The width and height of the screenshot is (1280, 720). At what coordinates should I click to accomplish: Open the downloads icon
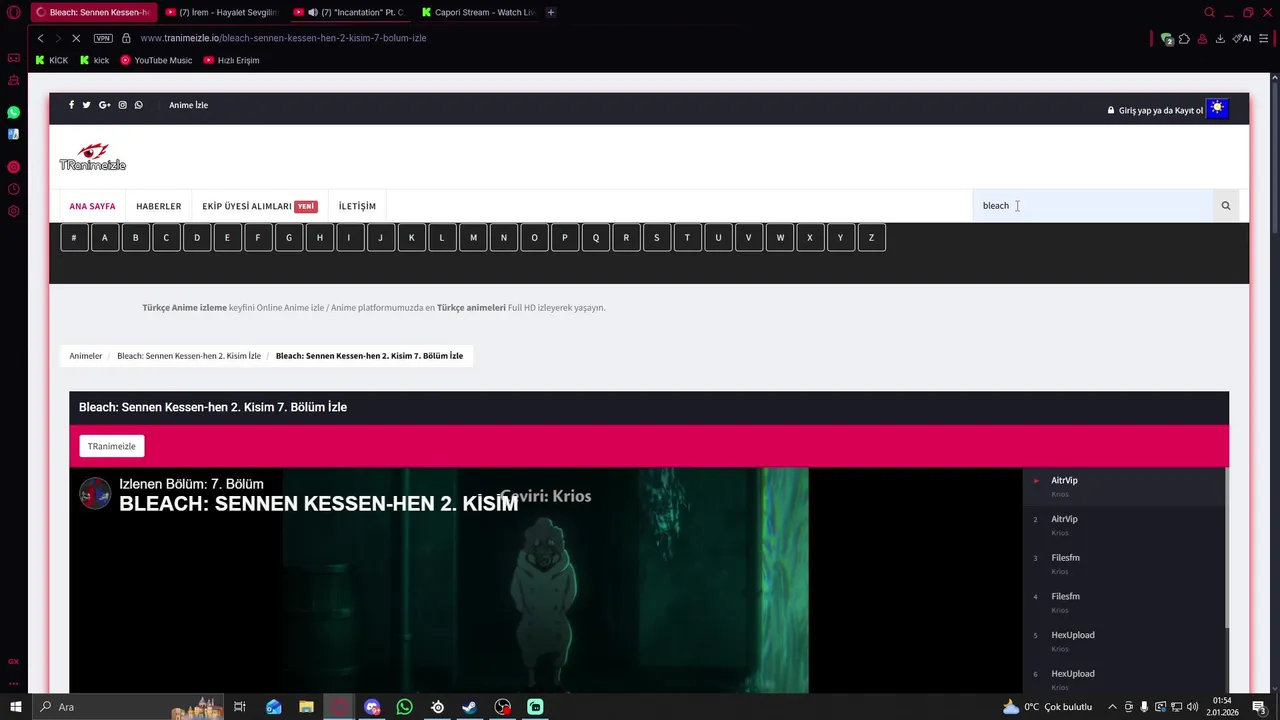pyautogui.click(x=1220, y=38)
